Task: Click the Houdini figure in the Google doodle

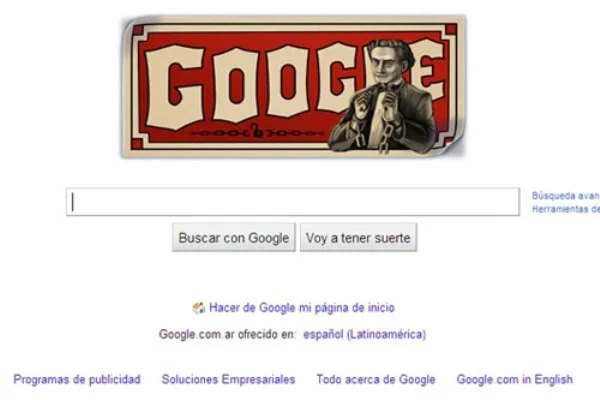Action: [385, 96]
